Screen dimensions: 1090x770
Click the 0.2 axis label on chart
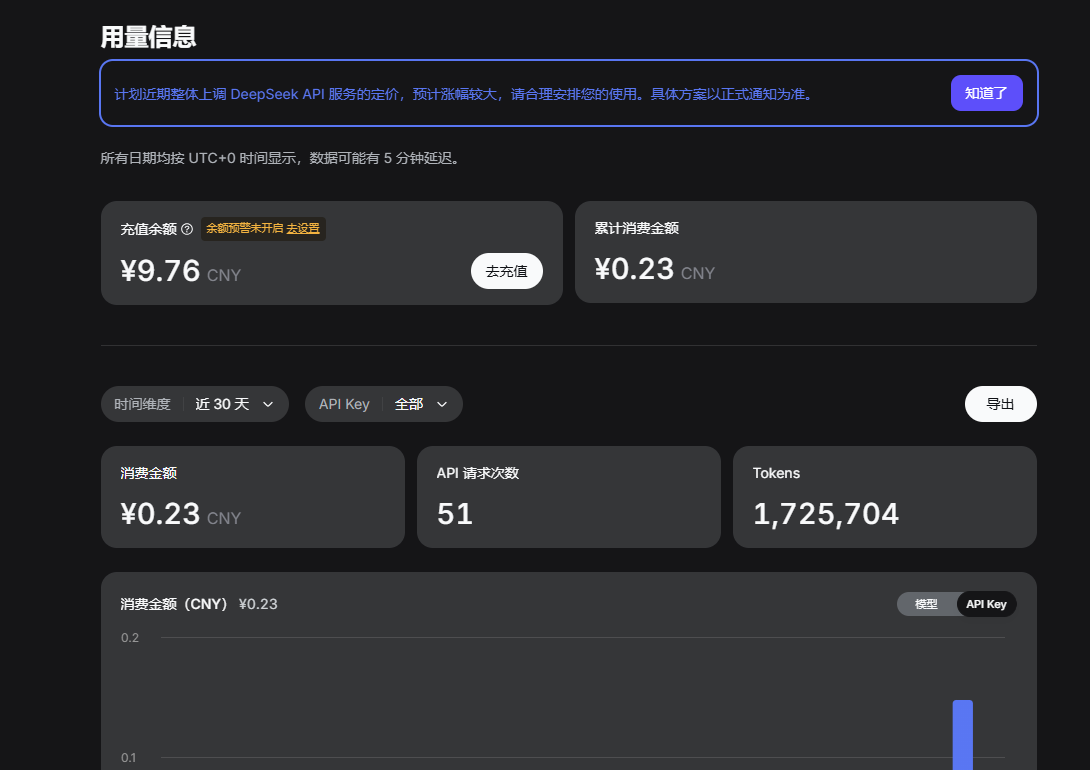130,638
